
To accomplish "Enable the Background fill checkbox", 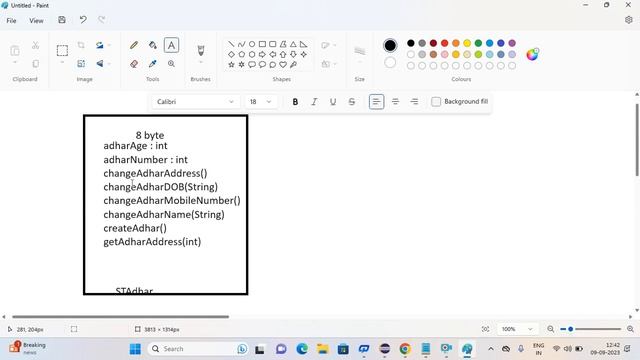I will click(436, 102).
